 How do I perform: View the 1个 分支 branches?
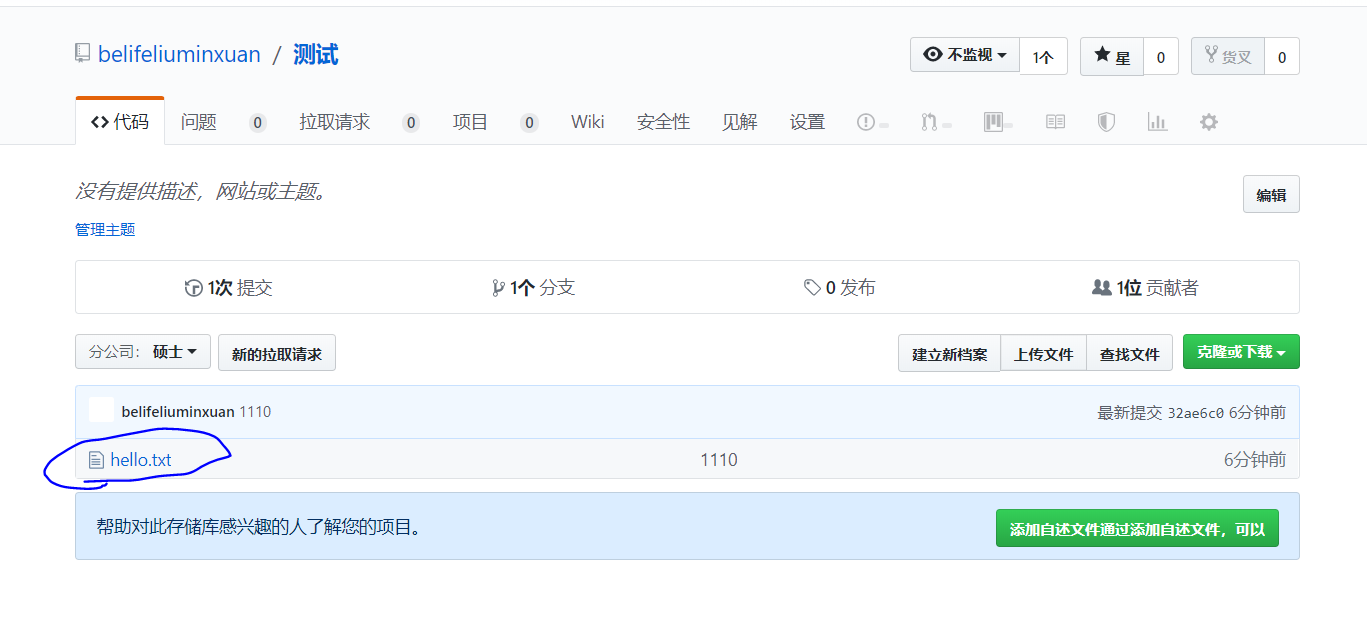point(534,288)
